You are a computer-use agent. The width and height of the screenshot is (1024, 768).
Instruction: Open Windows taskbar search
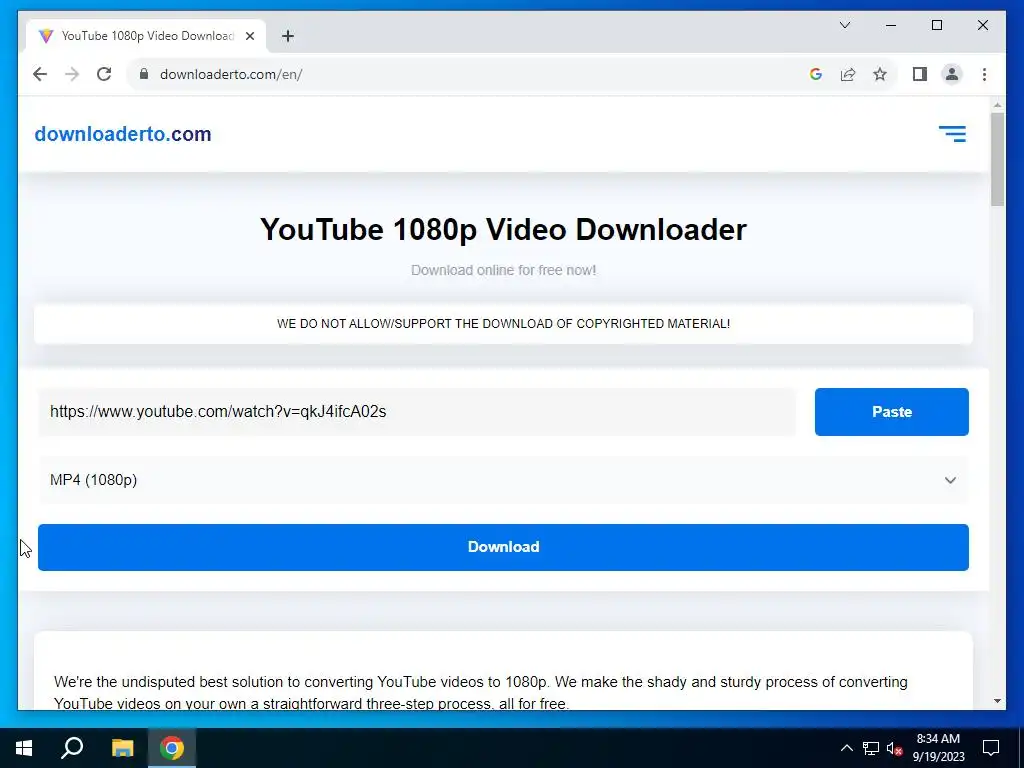(x=72, y=748)
